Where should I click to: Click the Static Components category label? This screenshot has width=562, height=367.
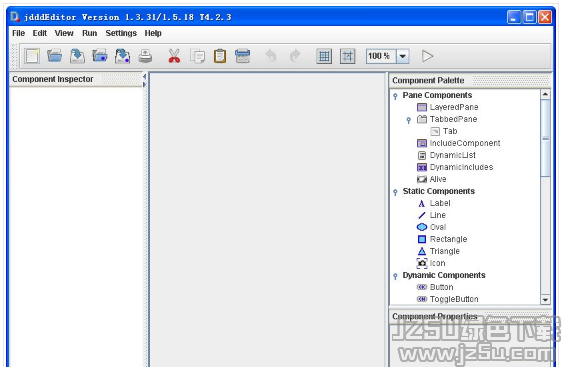point(439,191)
